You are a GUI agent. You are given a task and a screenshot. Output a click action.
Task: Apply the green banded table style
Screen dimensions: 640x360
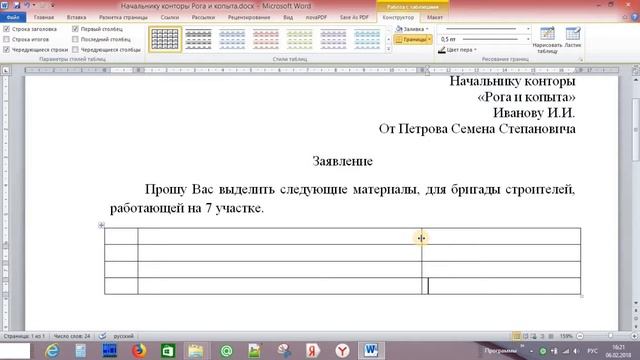coord(300,40)
